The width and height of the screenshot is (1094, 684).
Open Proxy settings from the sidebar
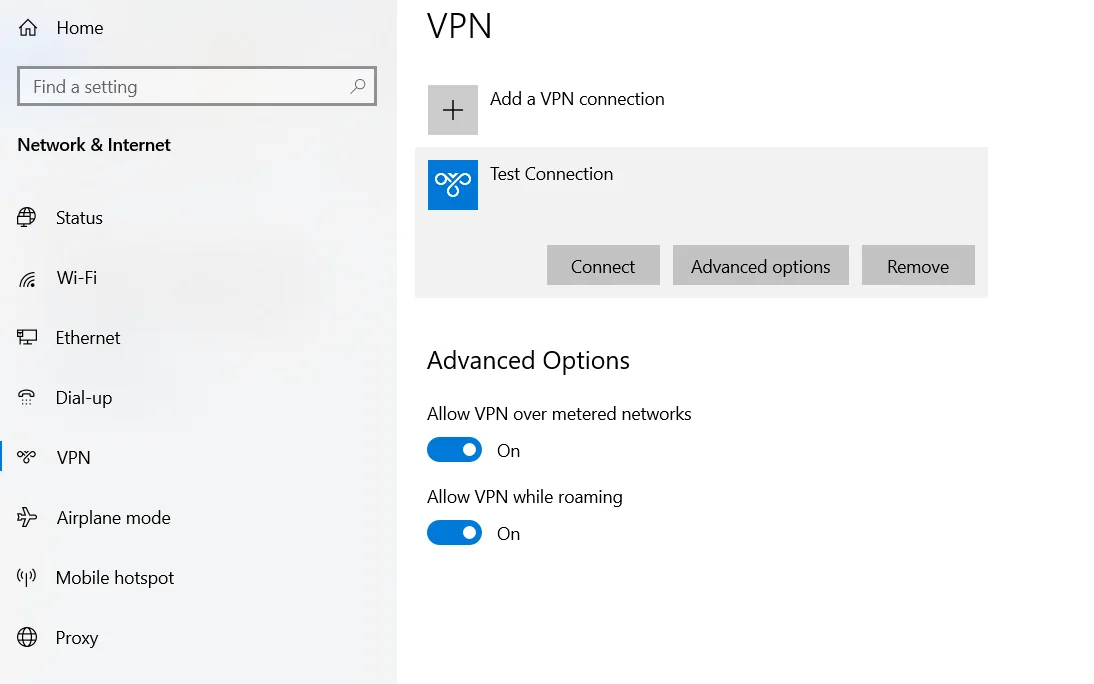[x=77, y=637]
